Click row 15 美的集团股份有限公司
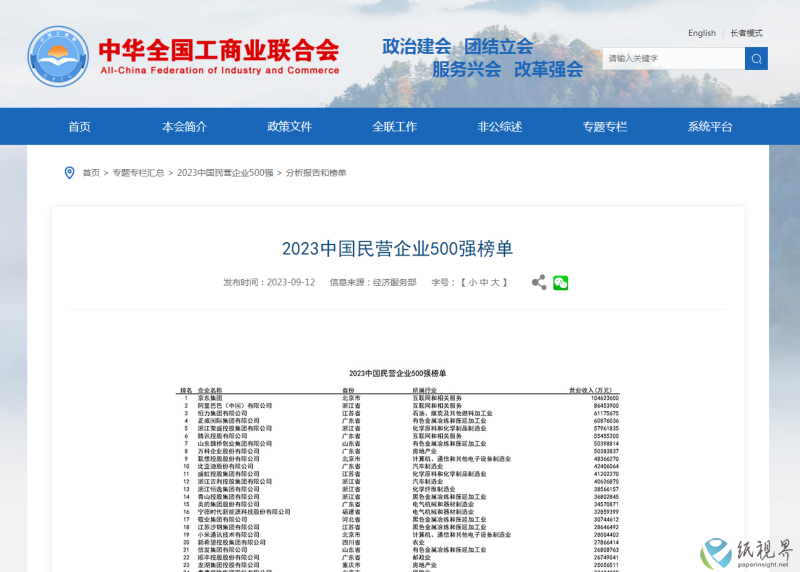This screenshot has width=800, height=572. [229, 504]
